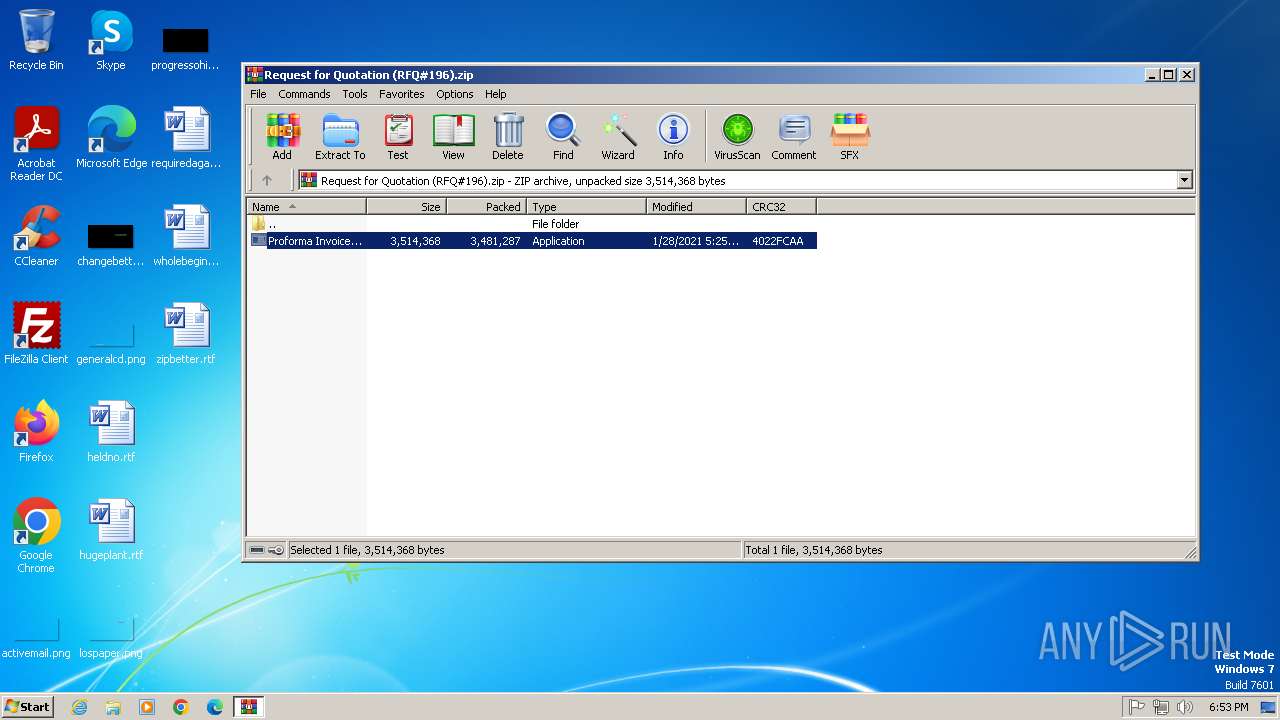Open Acrobat Reader DC shortcut
1280x720 pixels.
point(36,145)
